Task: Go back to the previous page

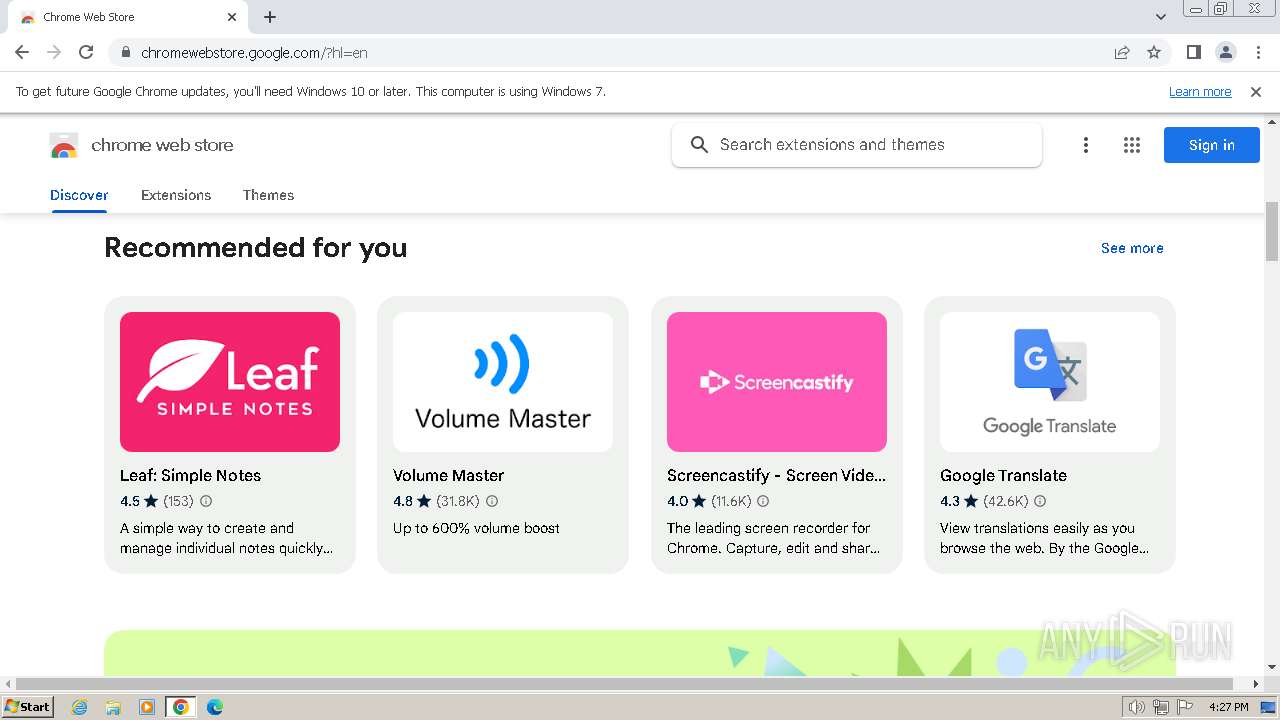Action: click(x=22, y=52)
